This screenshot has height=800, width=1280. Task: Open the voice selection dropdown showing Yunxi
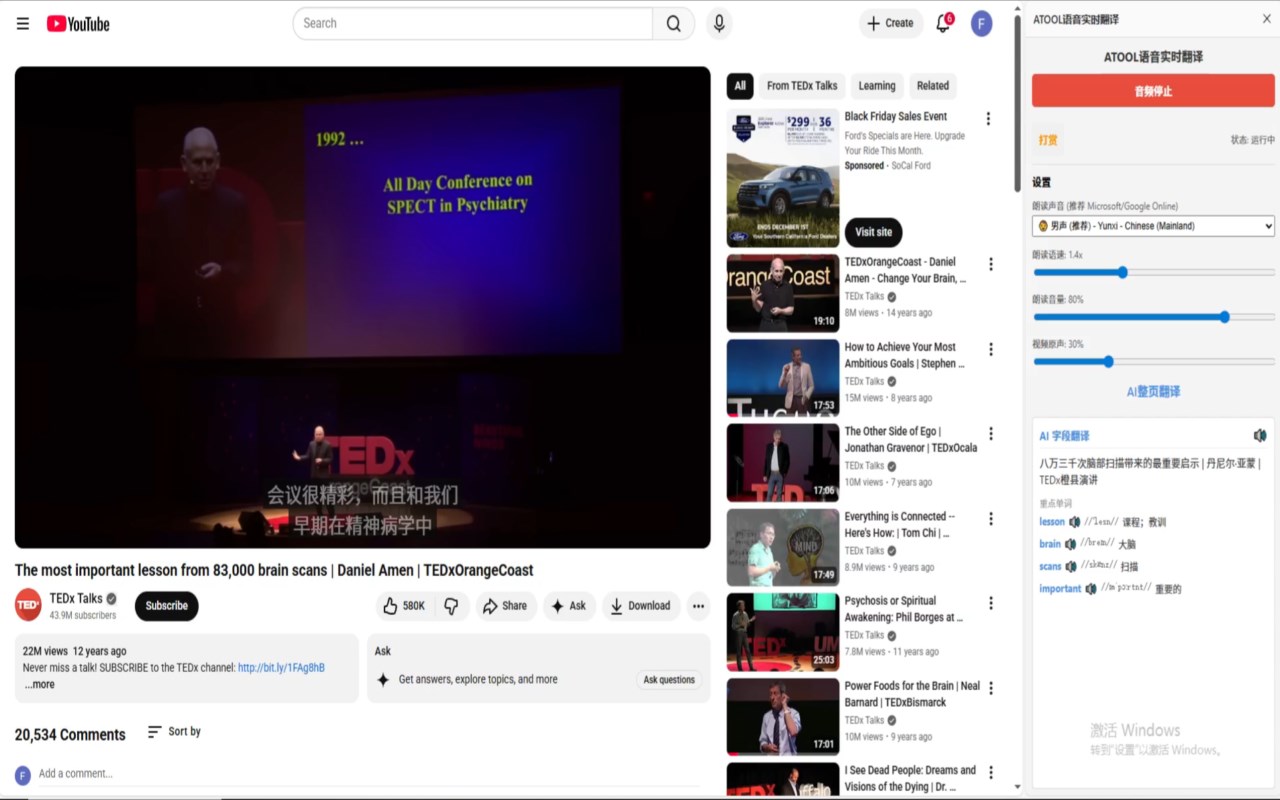1153,226
